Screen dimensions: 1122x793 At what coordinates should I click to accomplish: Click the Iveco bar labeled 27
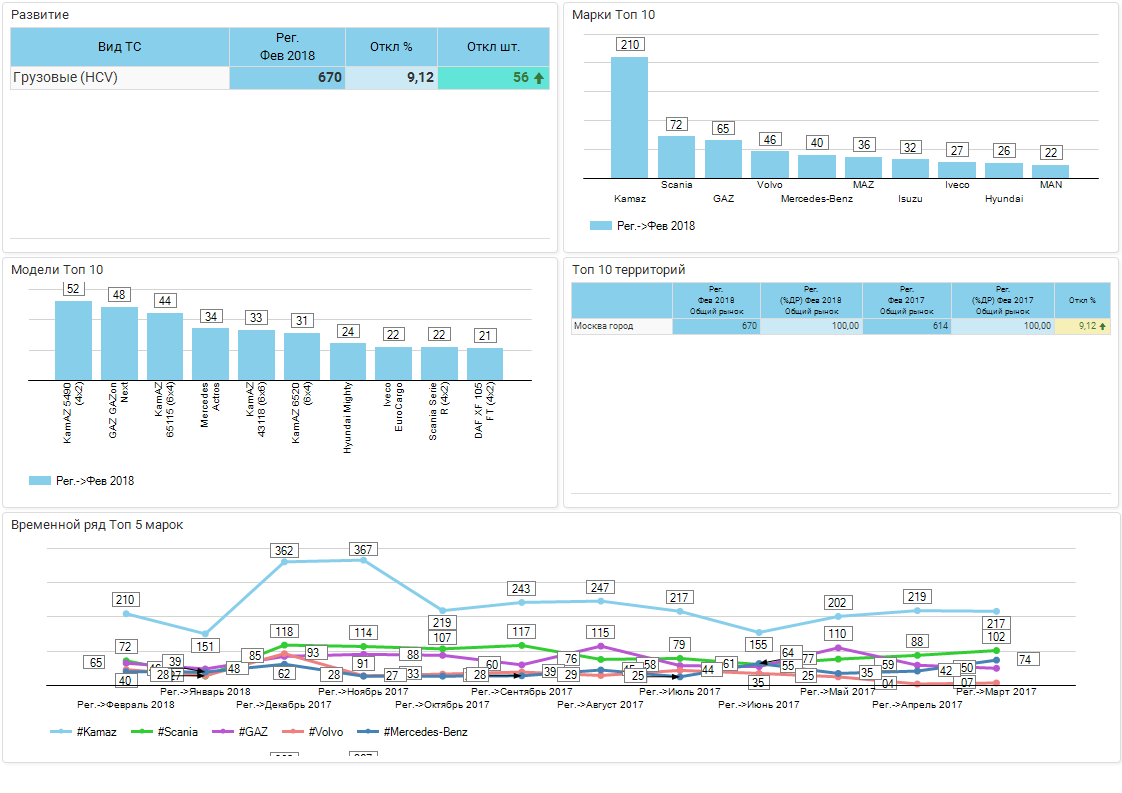click(957, 170)
